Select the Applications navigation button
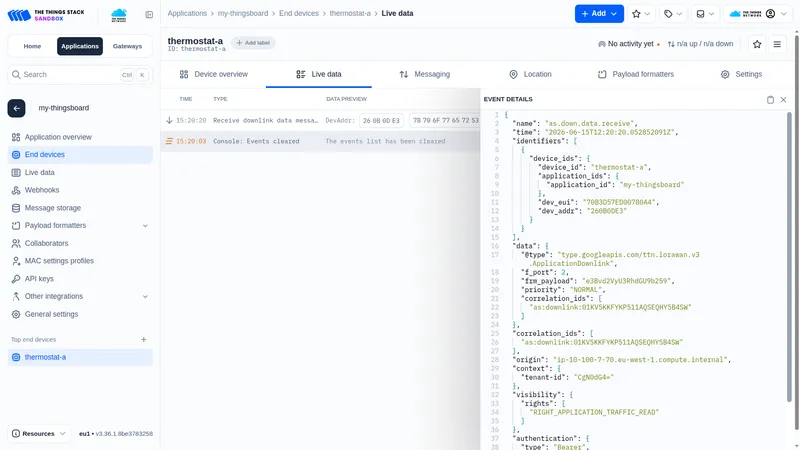Image resolution: width=800 pixels, height=450 pixels. [x=80, y=46]
